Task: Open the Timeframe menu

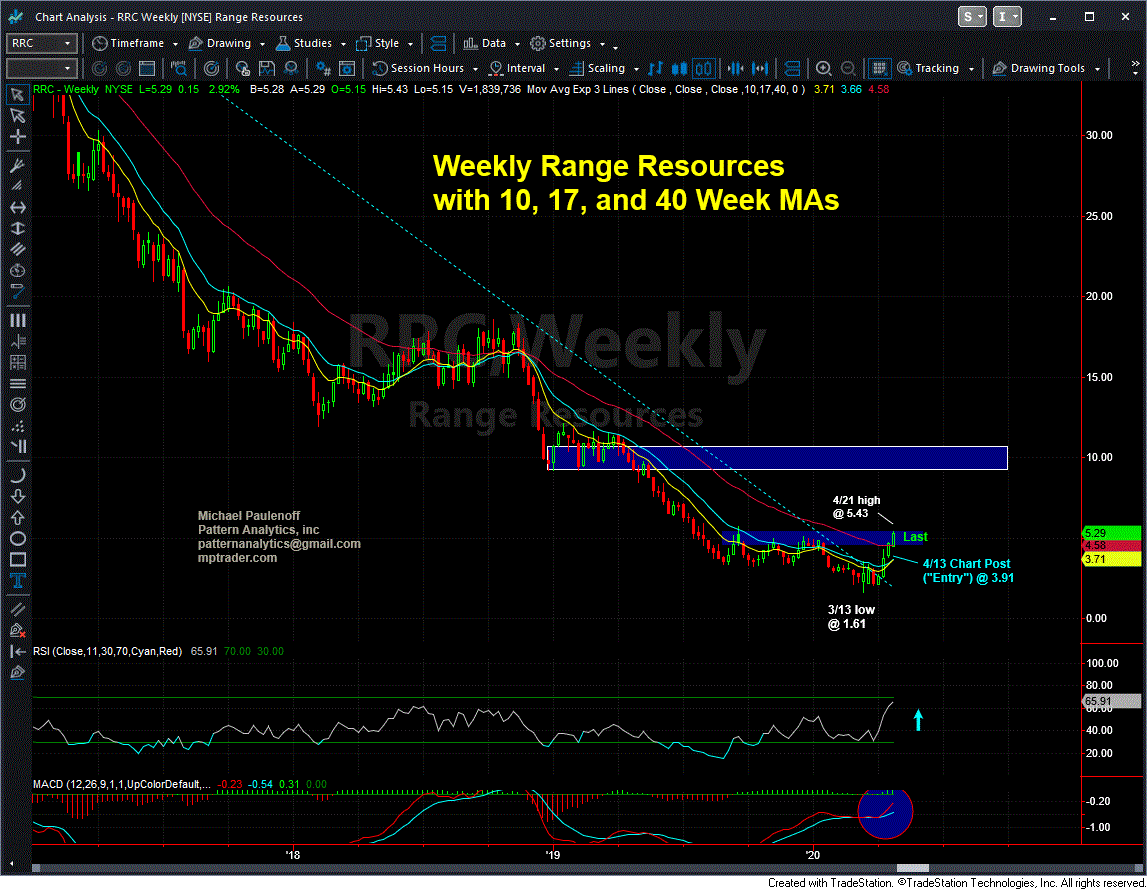Action: 128,44
